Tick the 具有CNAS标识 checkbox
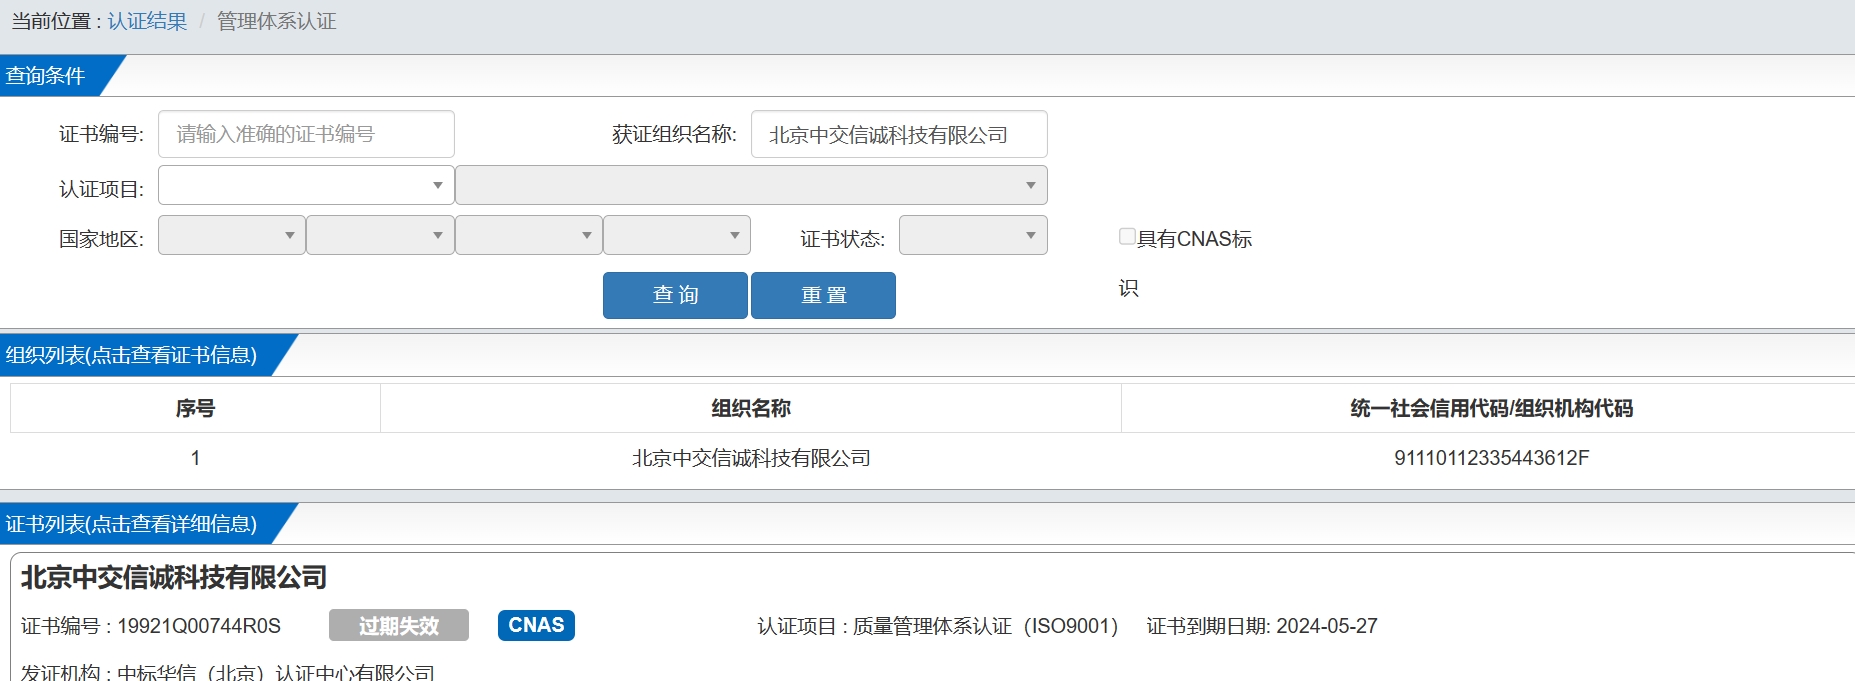The width and height of the screenshot is (1855, 681). click(1127, 237)
